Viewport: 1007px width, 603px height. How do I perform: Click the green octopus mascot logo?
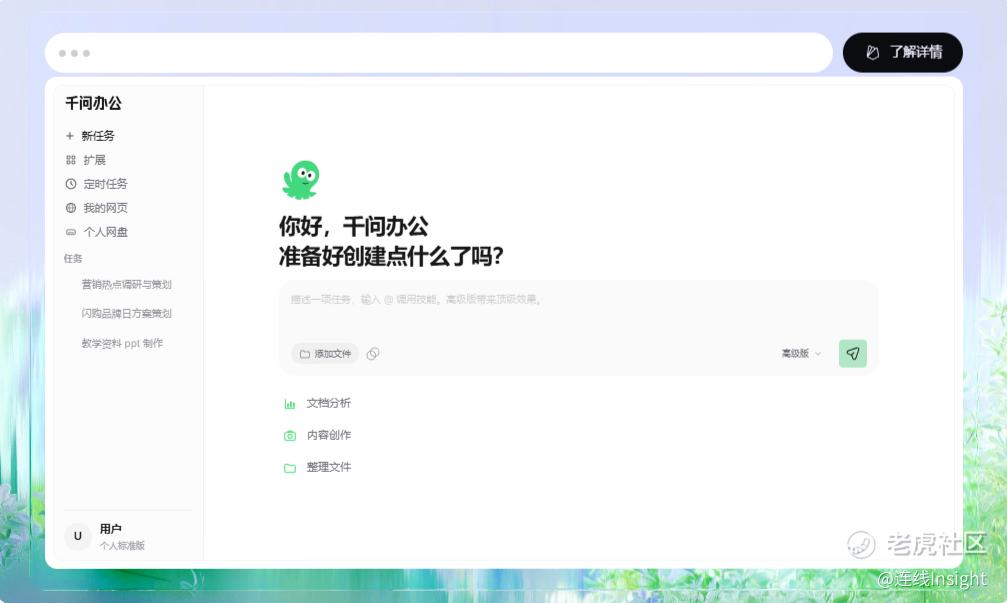[301, 180]
